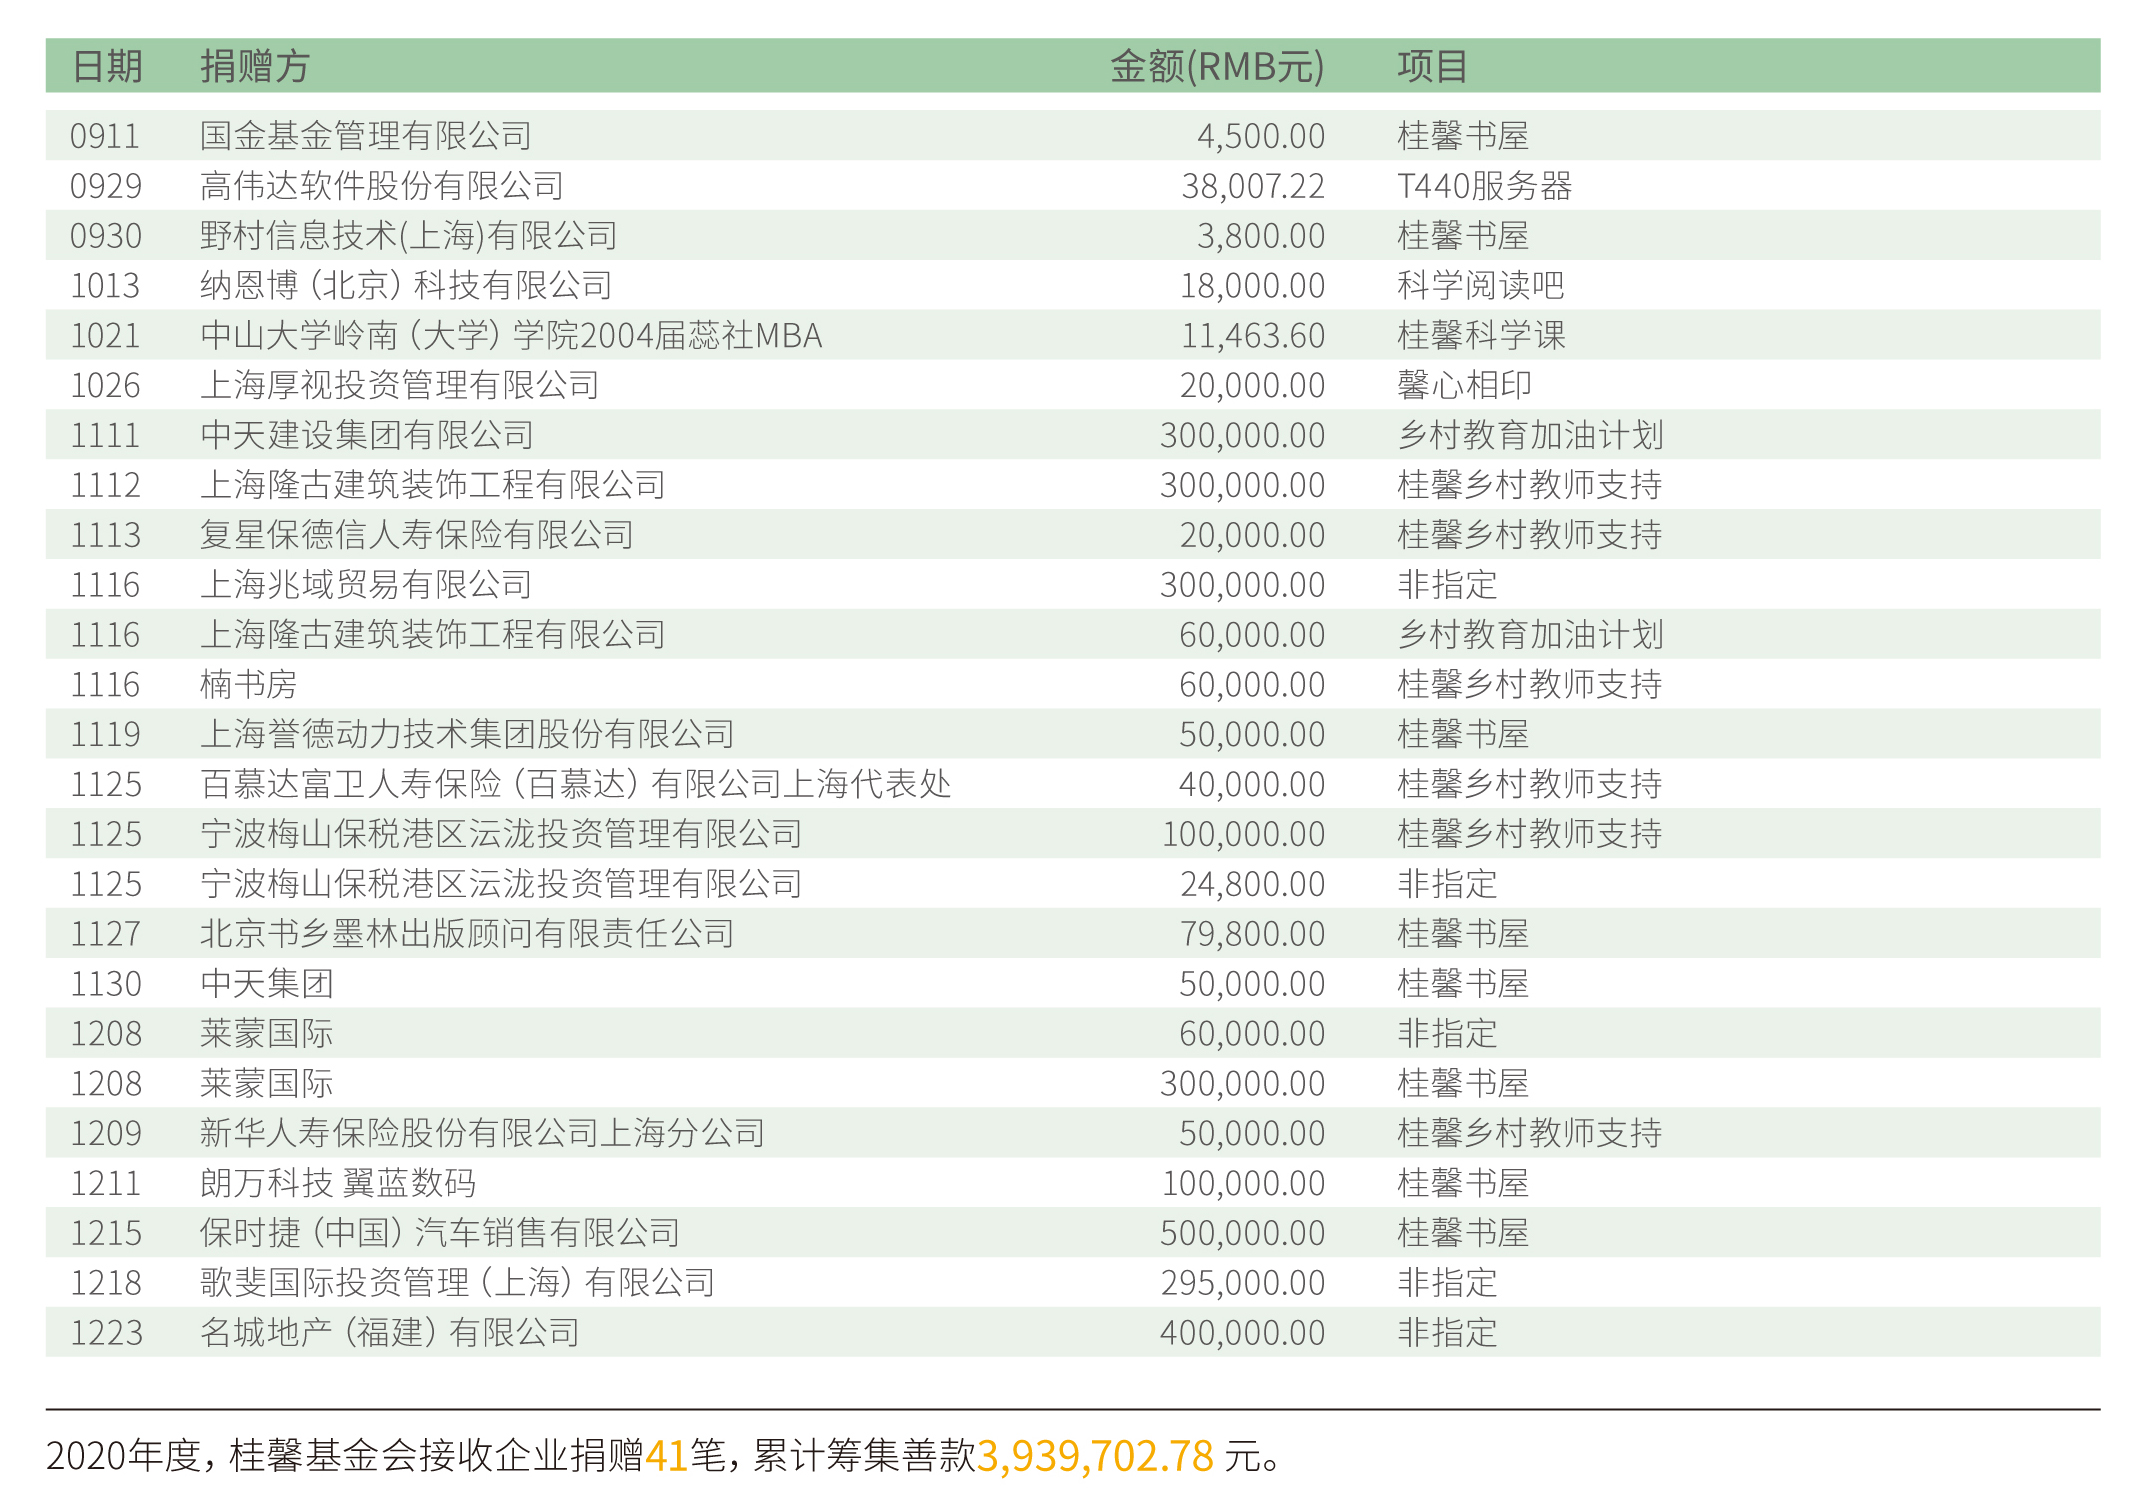Image resolution: width=2140 pixels, height=1500 pixels.
Task: Select donor 纳恩博（北京）科技有限公司
Action: point(406,285)
